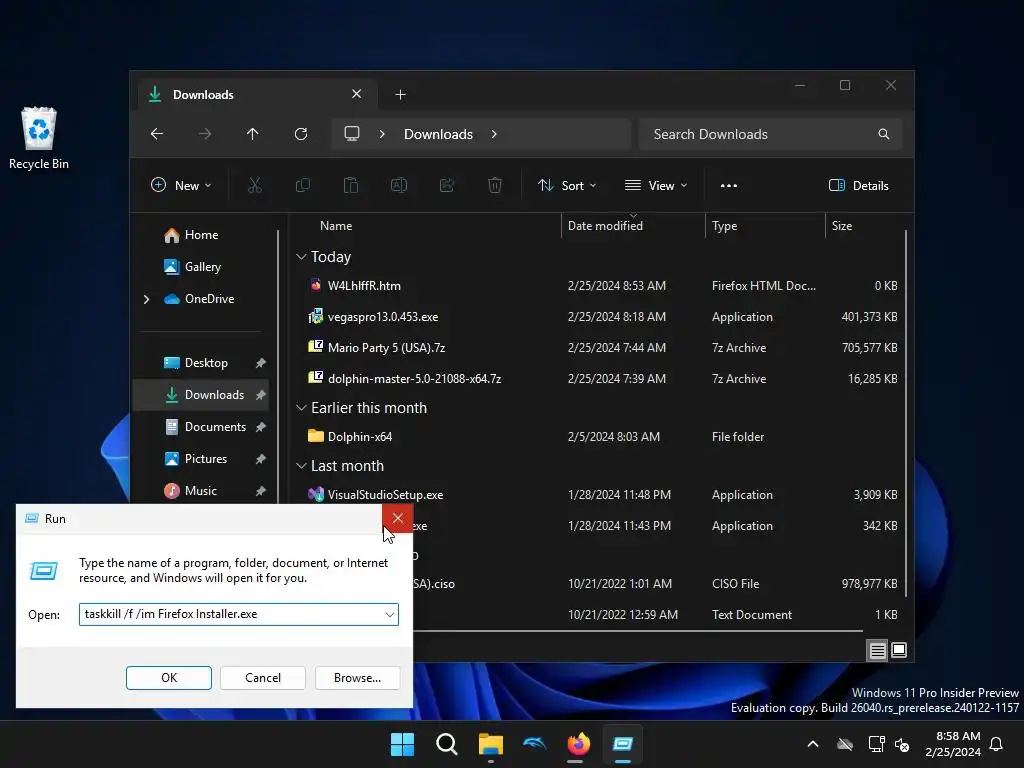Click the muted volume tray icon
This screenshot has height=768, width=1024.
click(x=902, y=744)
